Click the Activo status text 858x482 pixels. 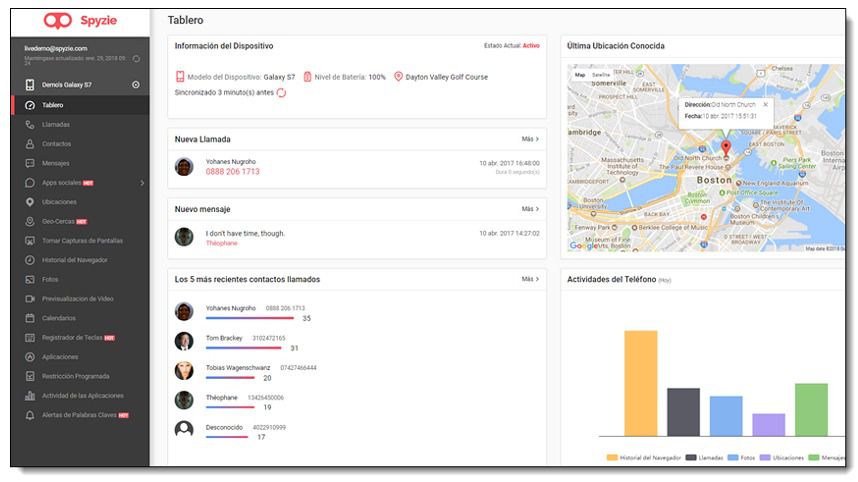pyautogui.click(x=531, y=46)
